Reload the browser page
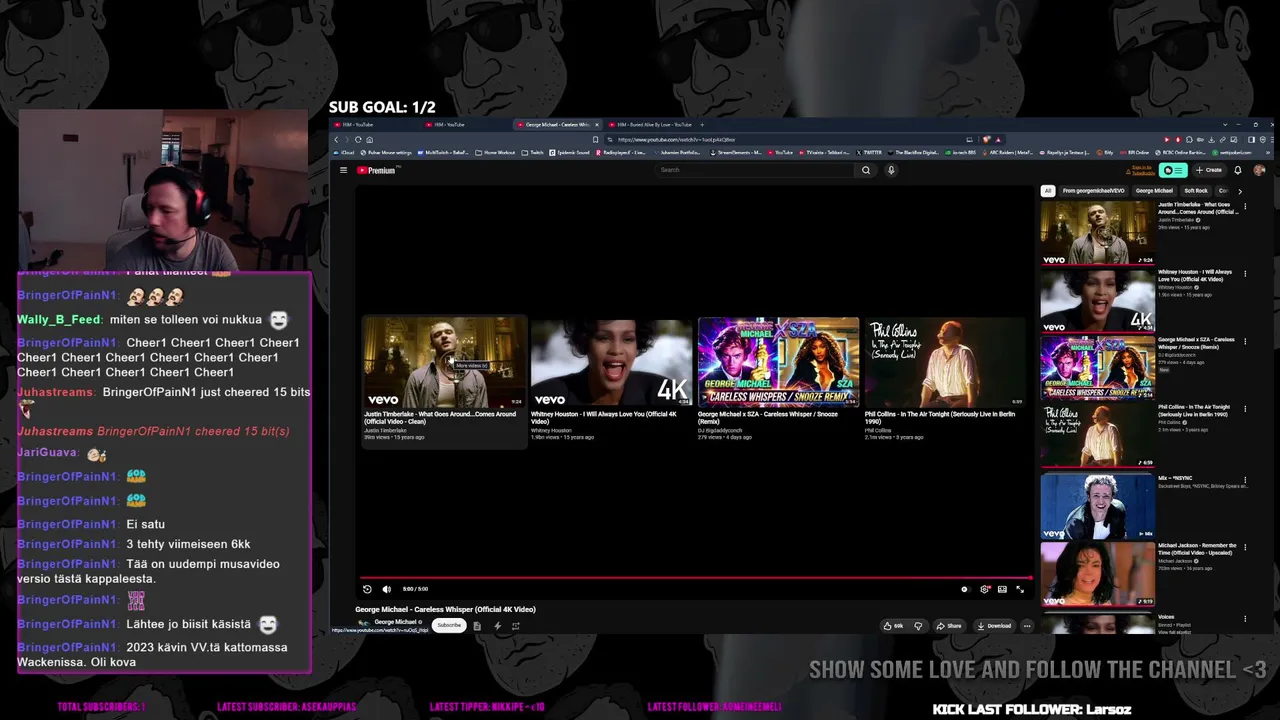The image size is (1280, 720). point(358,140)
